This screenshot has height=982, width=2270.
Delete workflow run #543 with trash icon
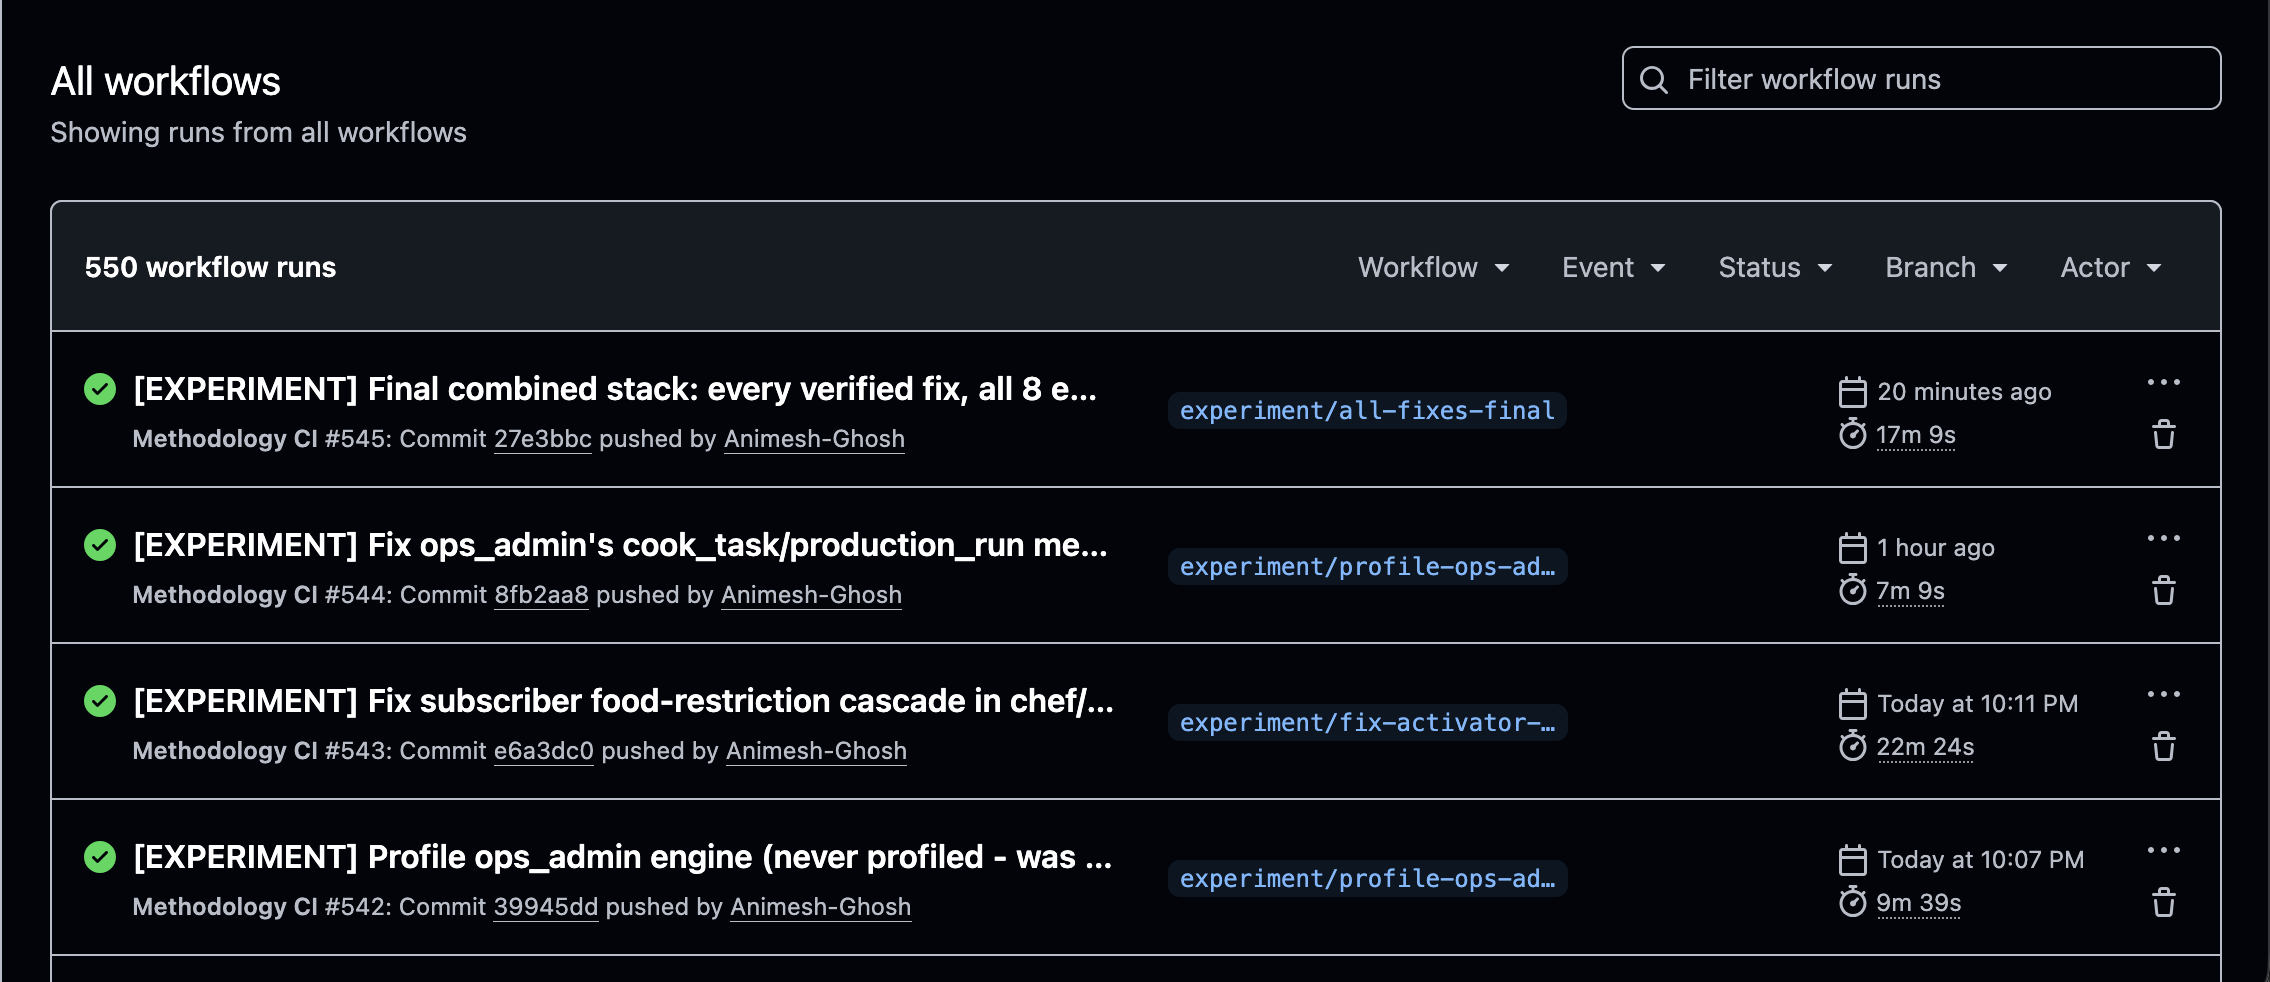coord(2163,747)
